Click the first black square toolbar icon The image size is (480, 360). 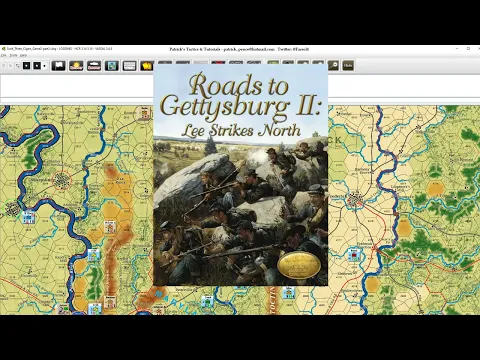pos(27,66)
